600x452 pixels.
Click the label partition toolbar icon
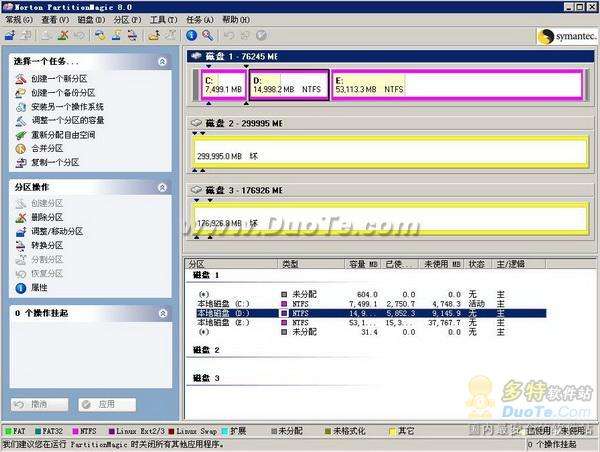click(x=100, y=35)
